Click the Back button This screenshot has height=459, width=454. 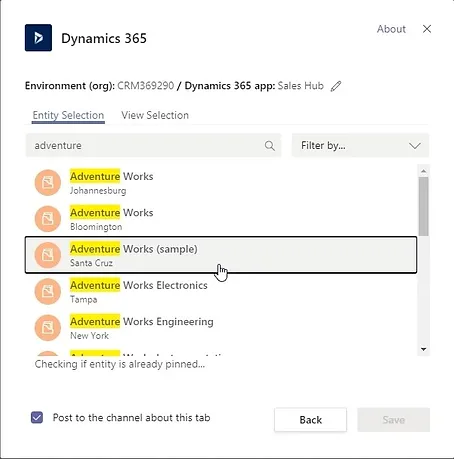311,420
